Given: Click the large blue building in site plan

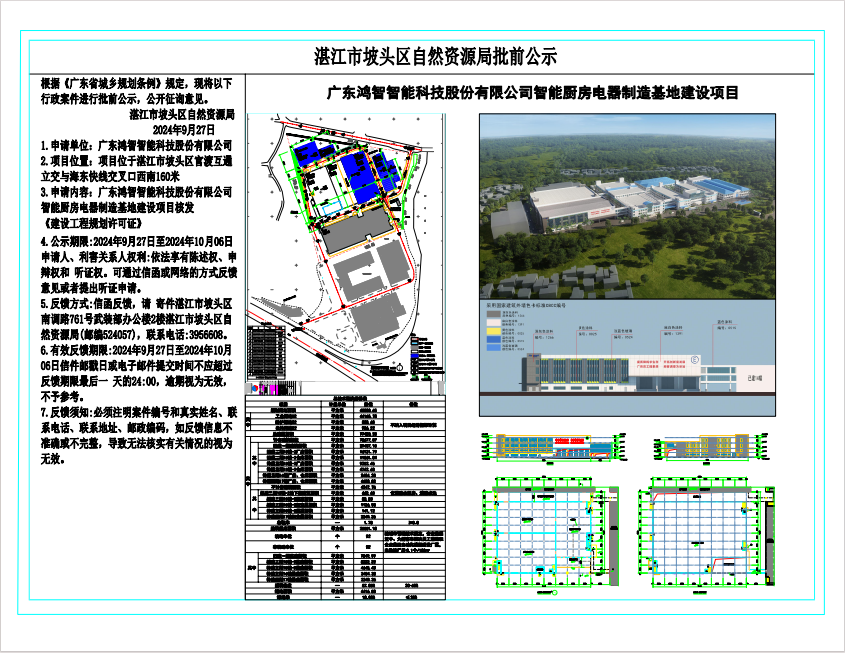Looking at the screenshot, I should [x=360, y=175].
